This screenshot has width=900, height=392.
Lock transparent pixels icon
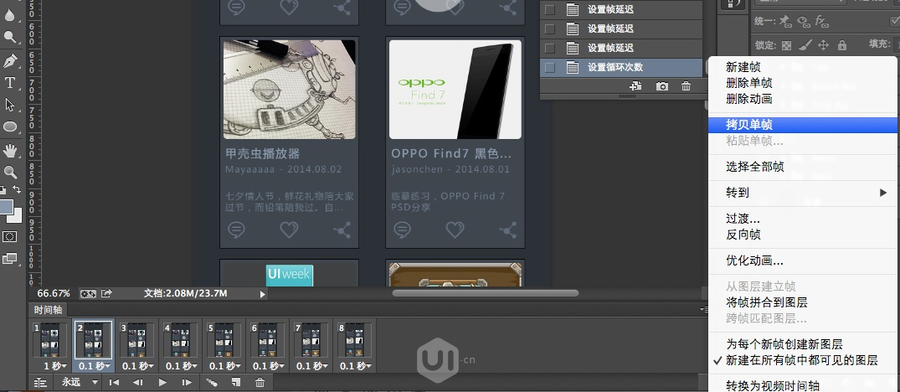tap(787, 45)
